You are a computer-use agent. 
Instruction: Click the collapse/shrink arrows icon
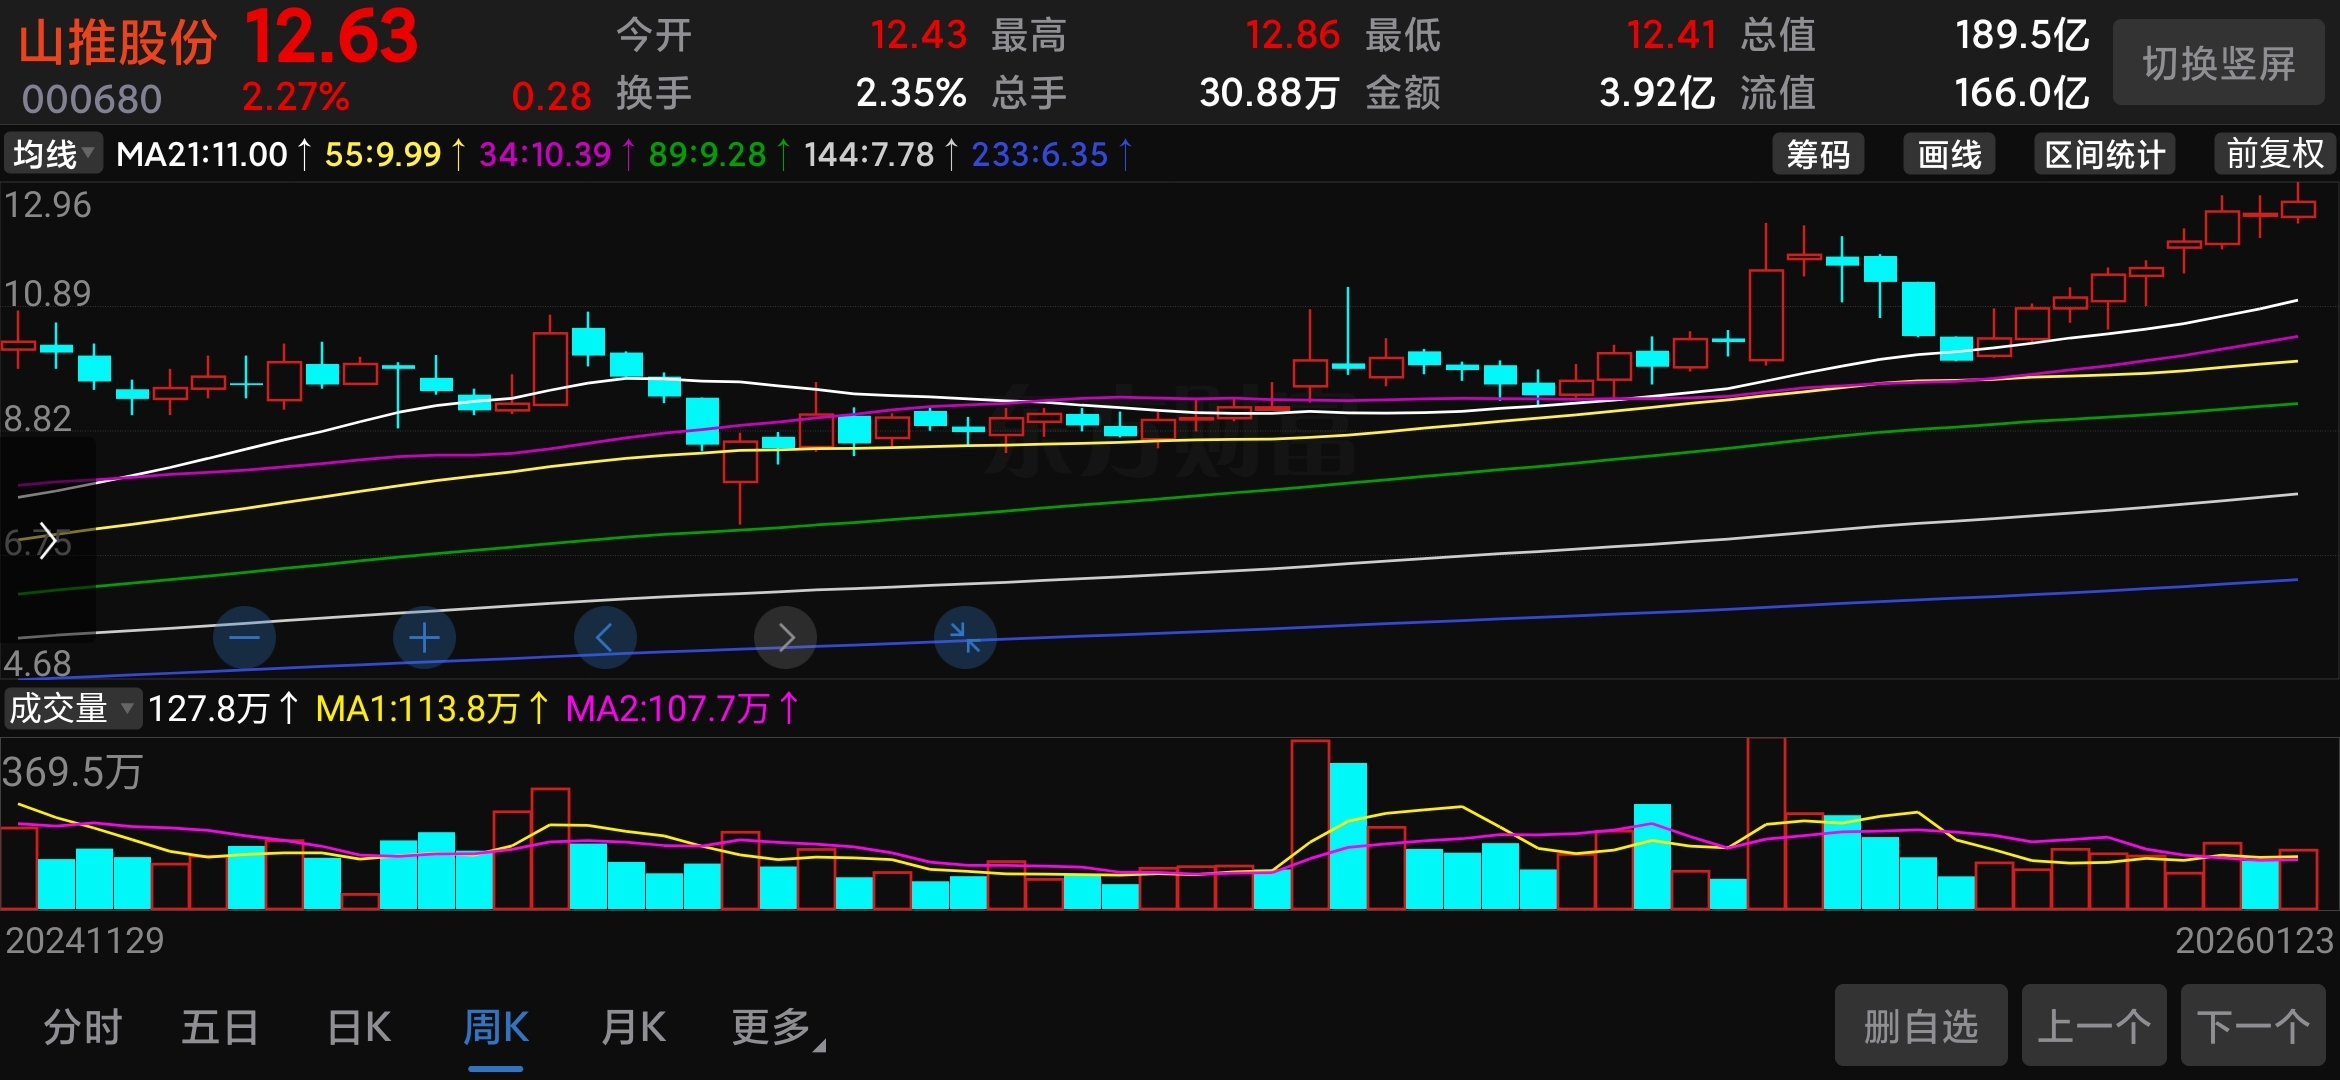point(964,638)
